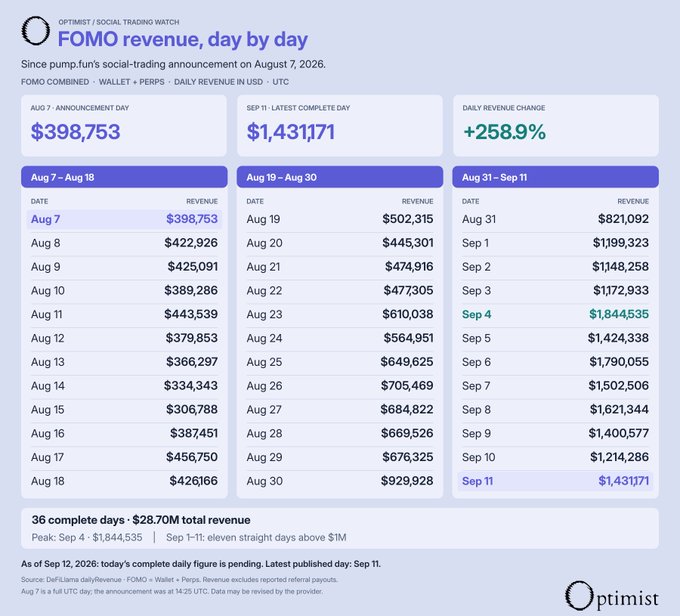The image size is (680, 616).
Task: Click the Aug 27 revenue $684,822
Action: click(x=407, y=410)
